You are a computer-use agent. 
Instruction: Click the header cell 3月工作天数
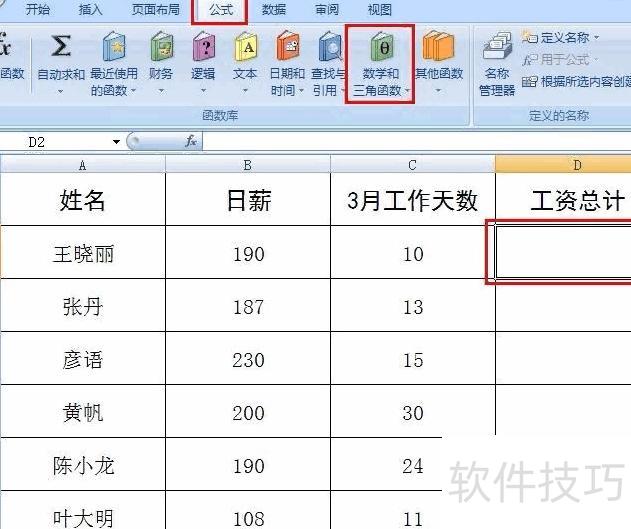[412, 200]
